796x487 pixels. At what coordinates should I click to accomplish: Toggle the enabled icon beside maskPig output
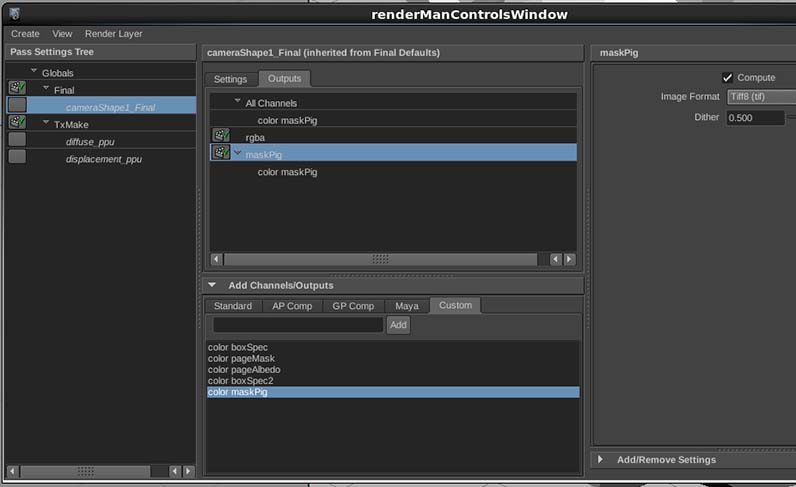pos(221,152)
